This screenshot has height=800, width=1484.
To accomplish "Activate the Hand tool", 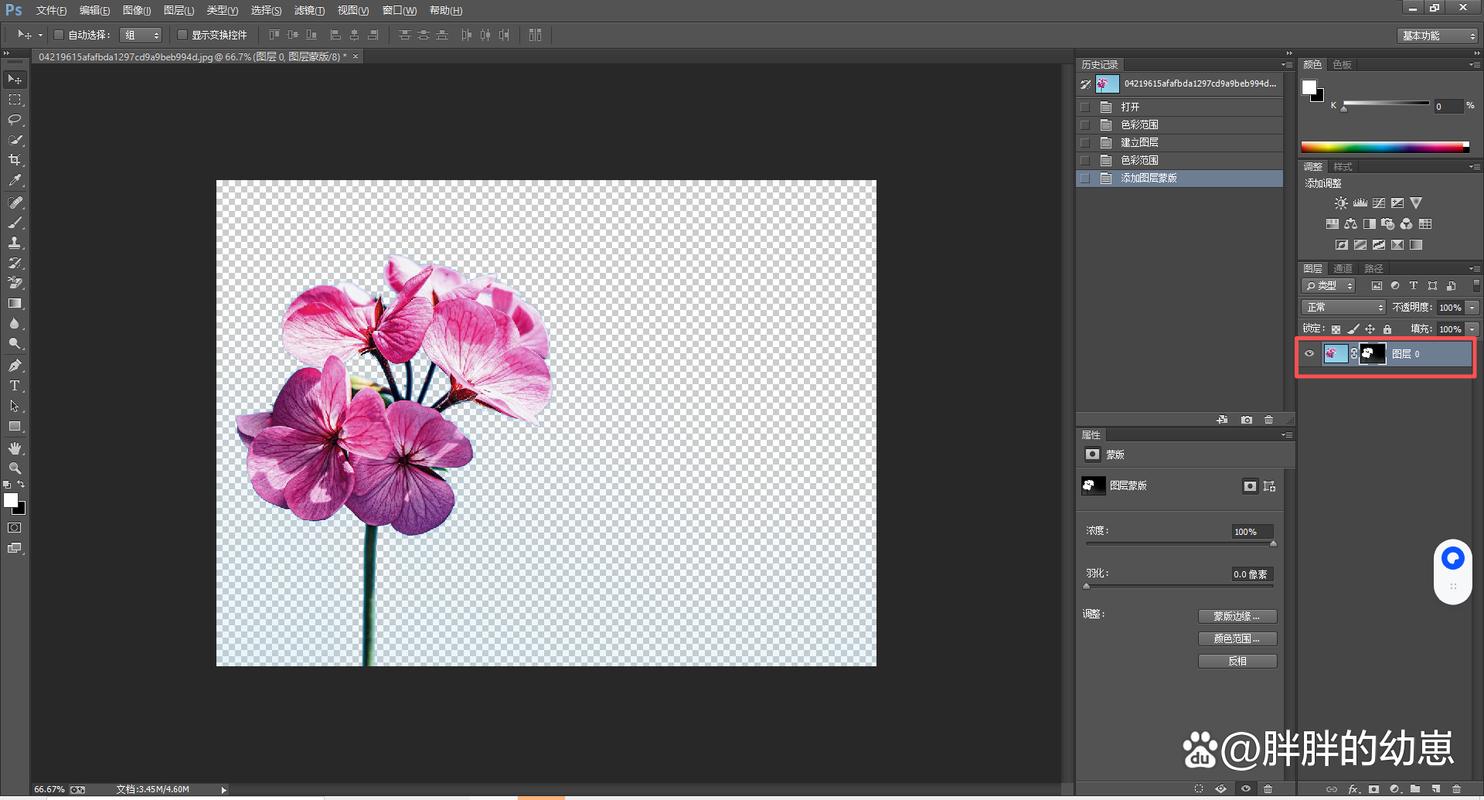I will (x=14, y=448).
